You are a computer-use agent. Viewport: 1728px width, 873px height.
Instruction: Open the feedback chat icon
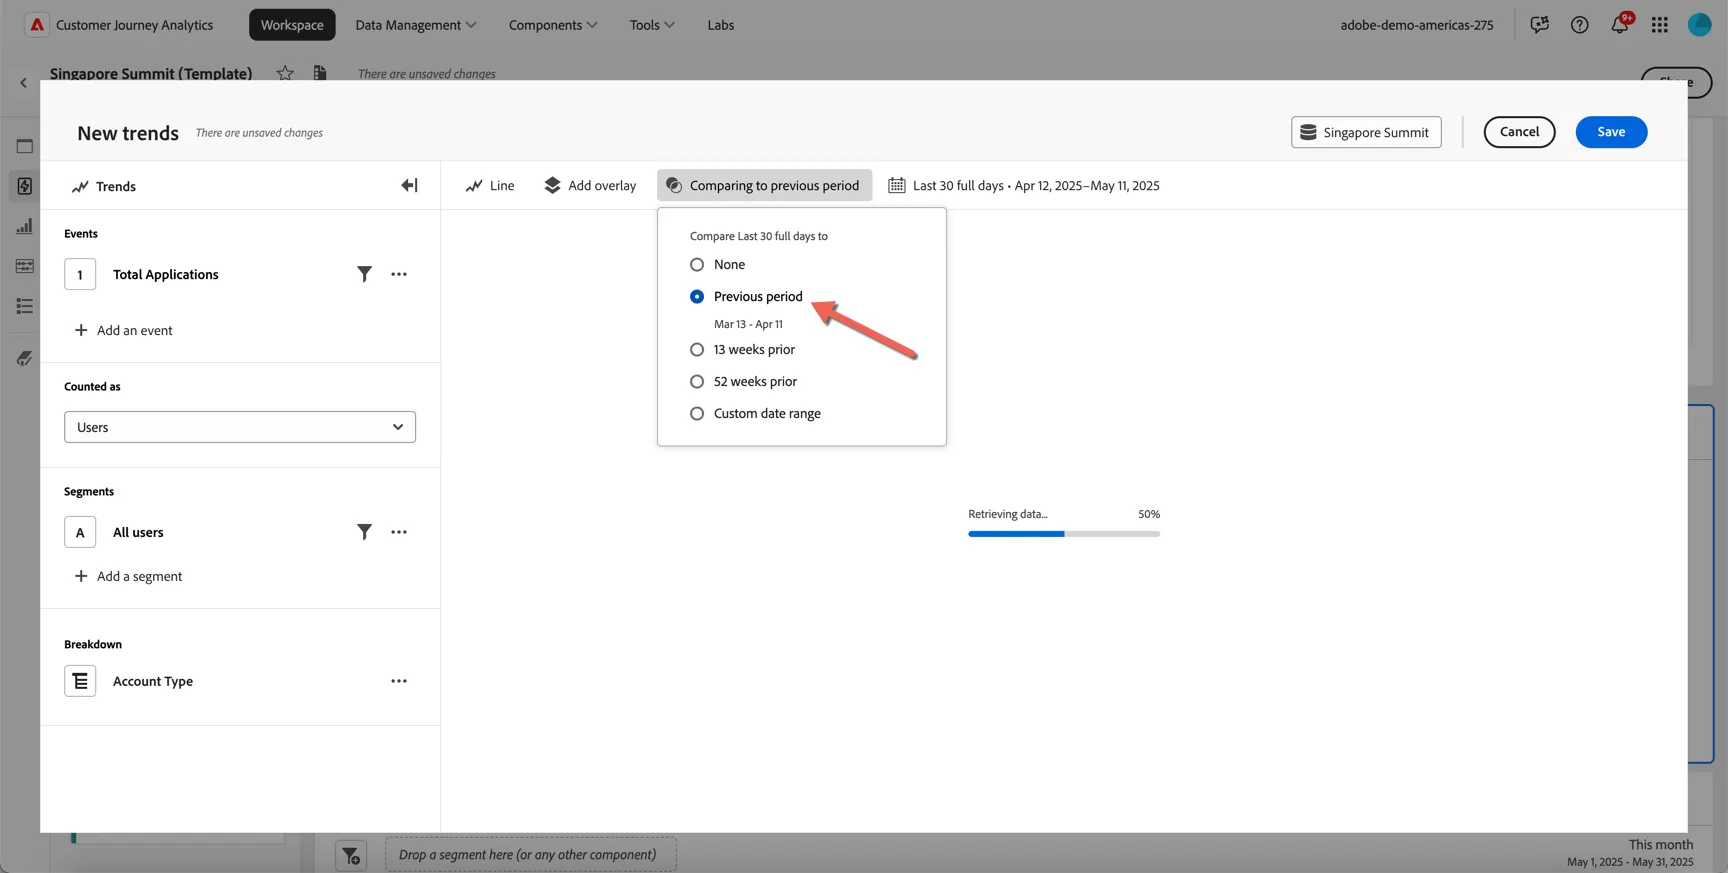[1539, 25]
